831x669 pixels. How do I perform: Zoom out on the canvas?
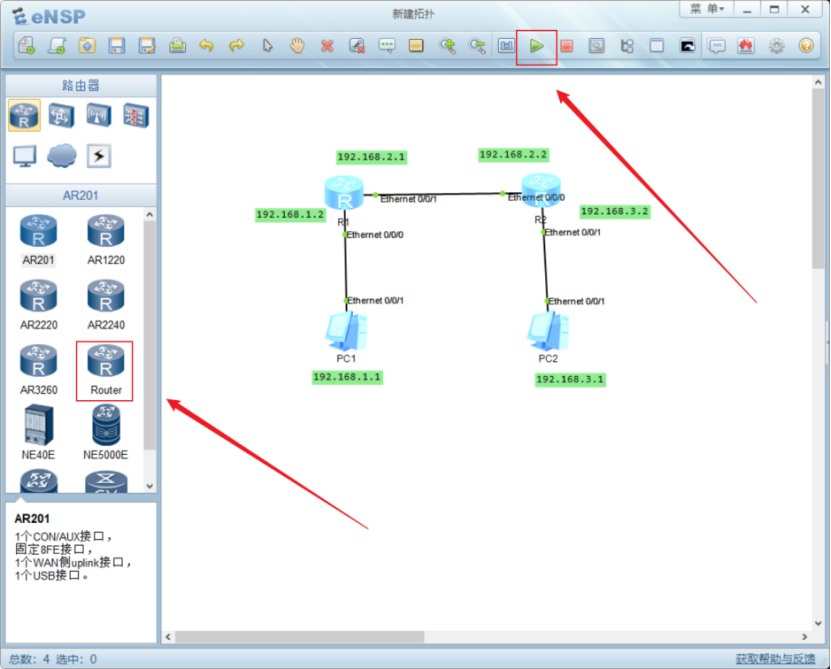coord(477,46)
